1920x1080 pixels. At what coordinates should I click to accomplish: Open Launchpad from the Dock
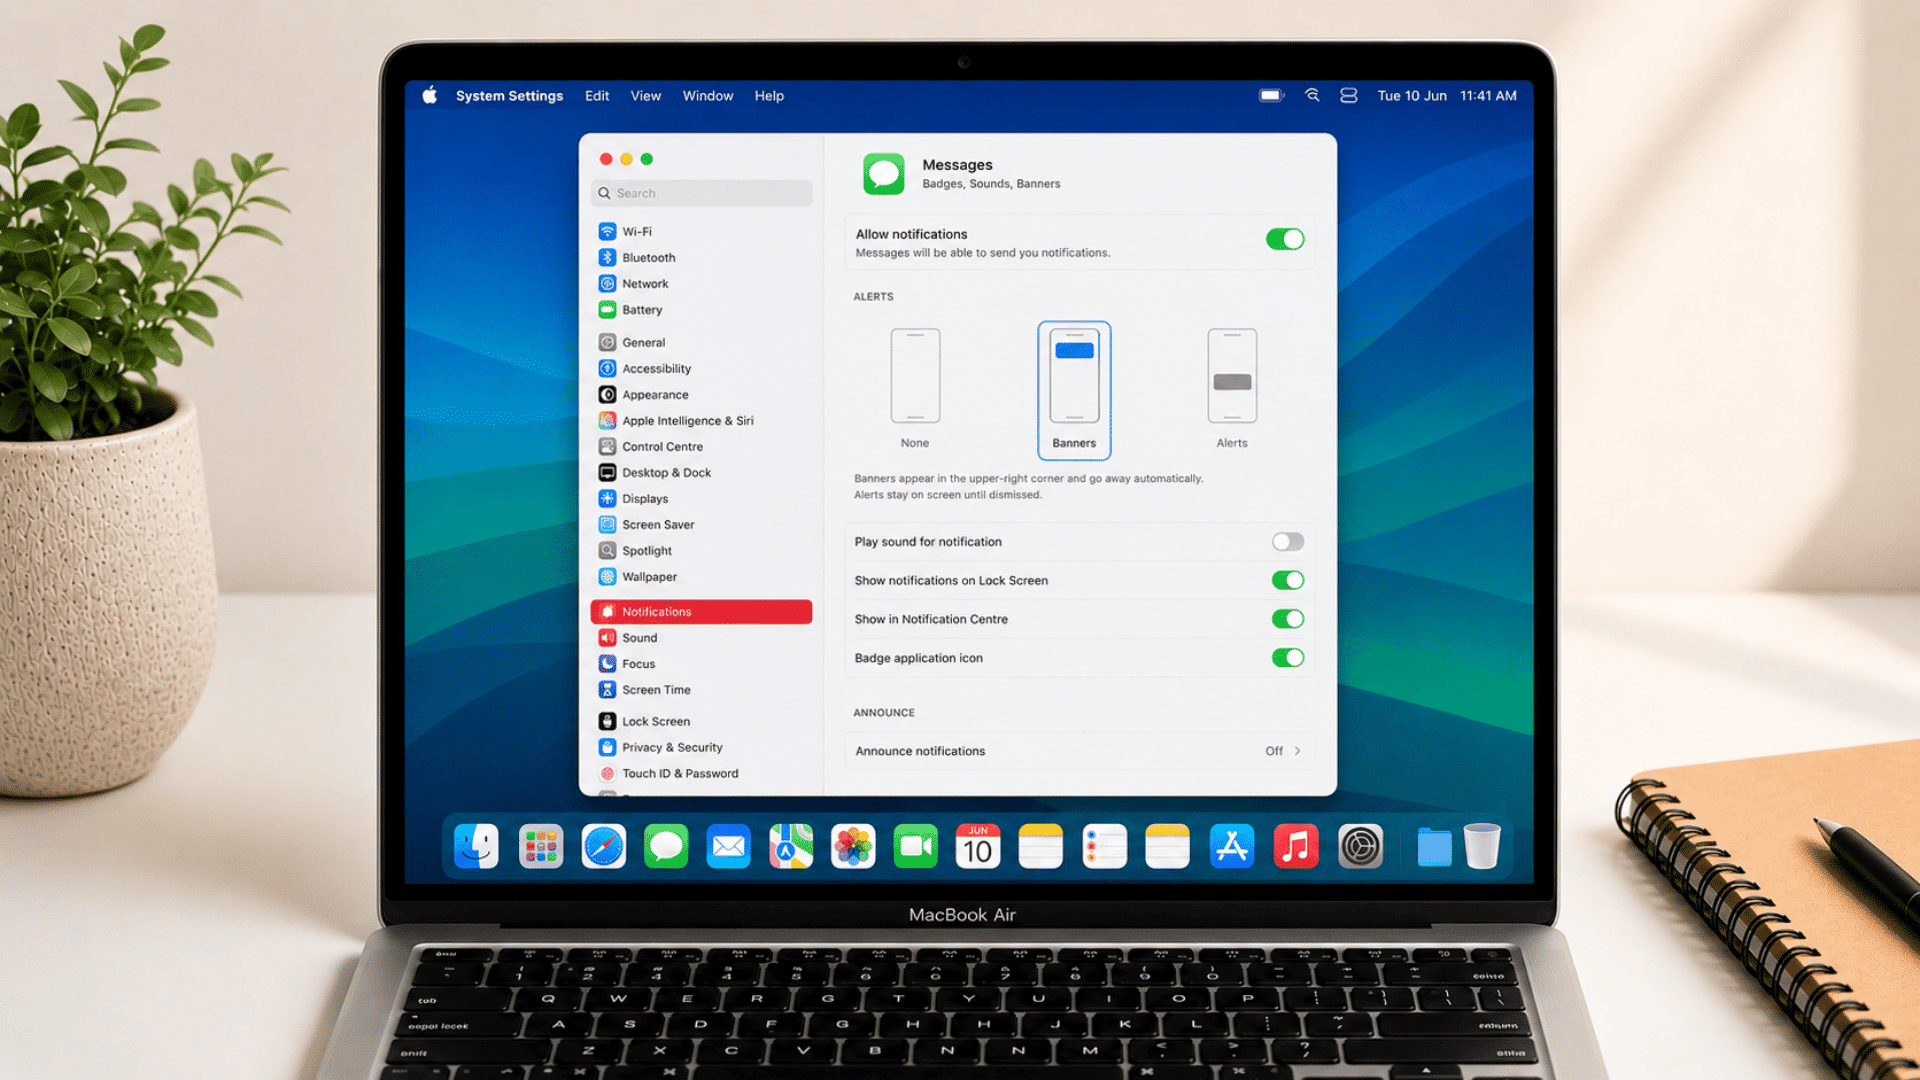tap(541, 847)
